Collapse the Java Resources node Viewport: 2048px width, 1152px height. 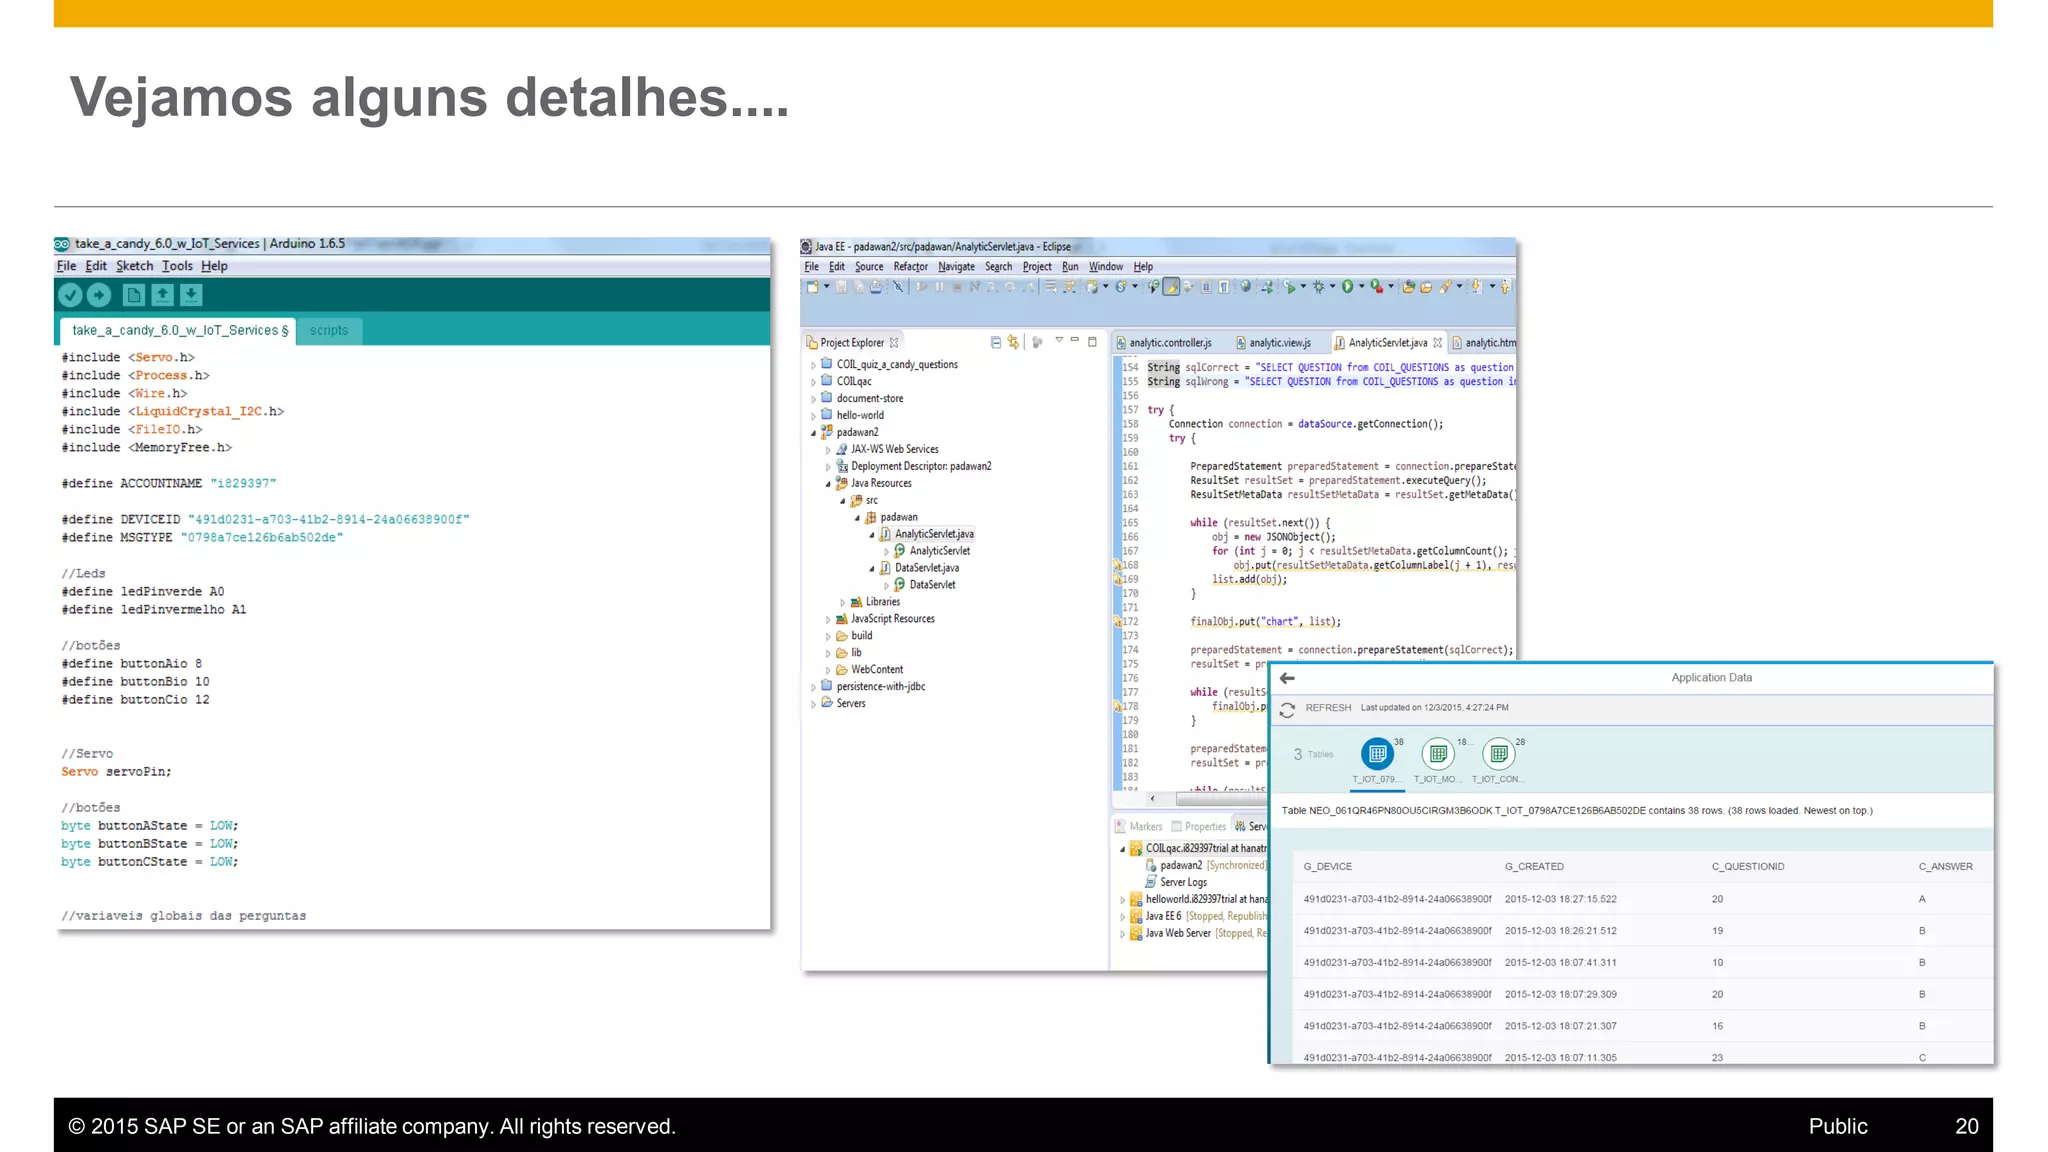pos(828,484)
